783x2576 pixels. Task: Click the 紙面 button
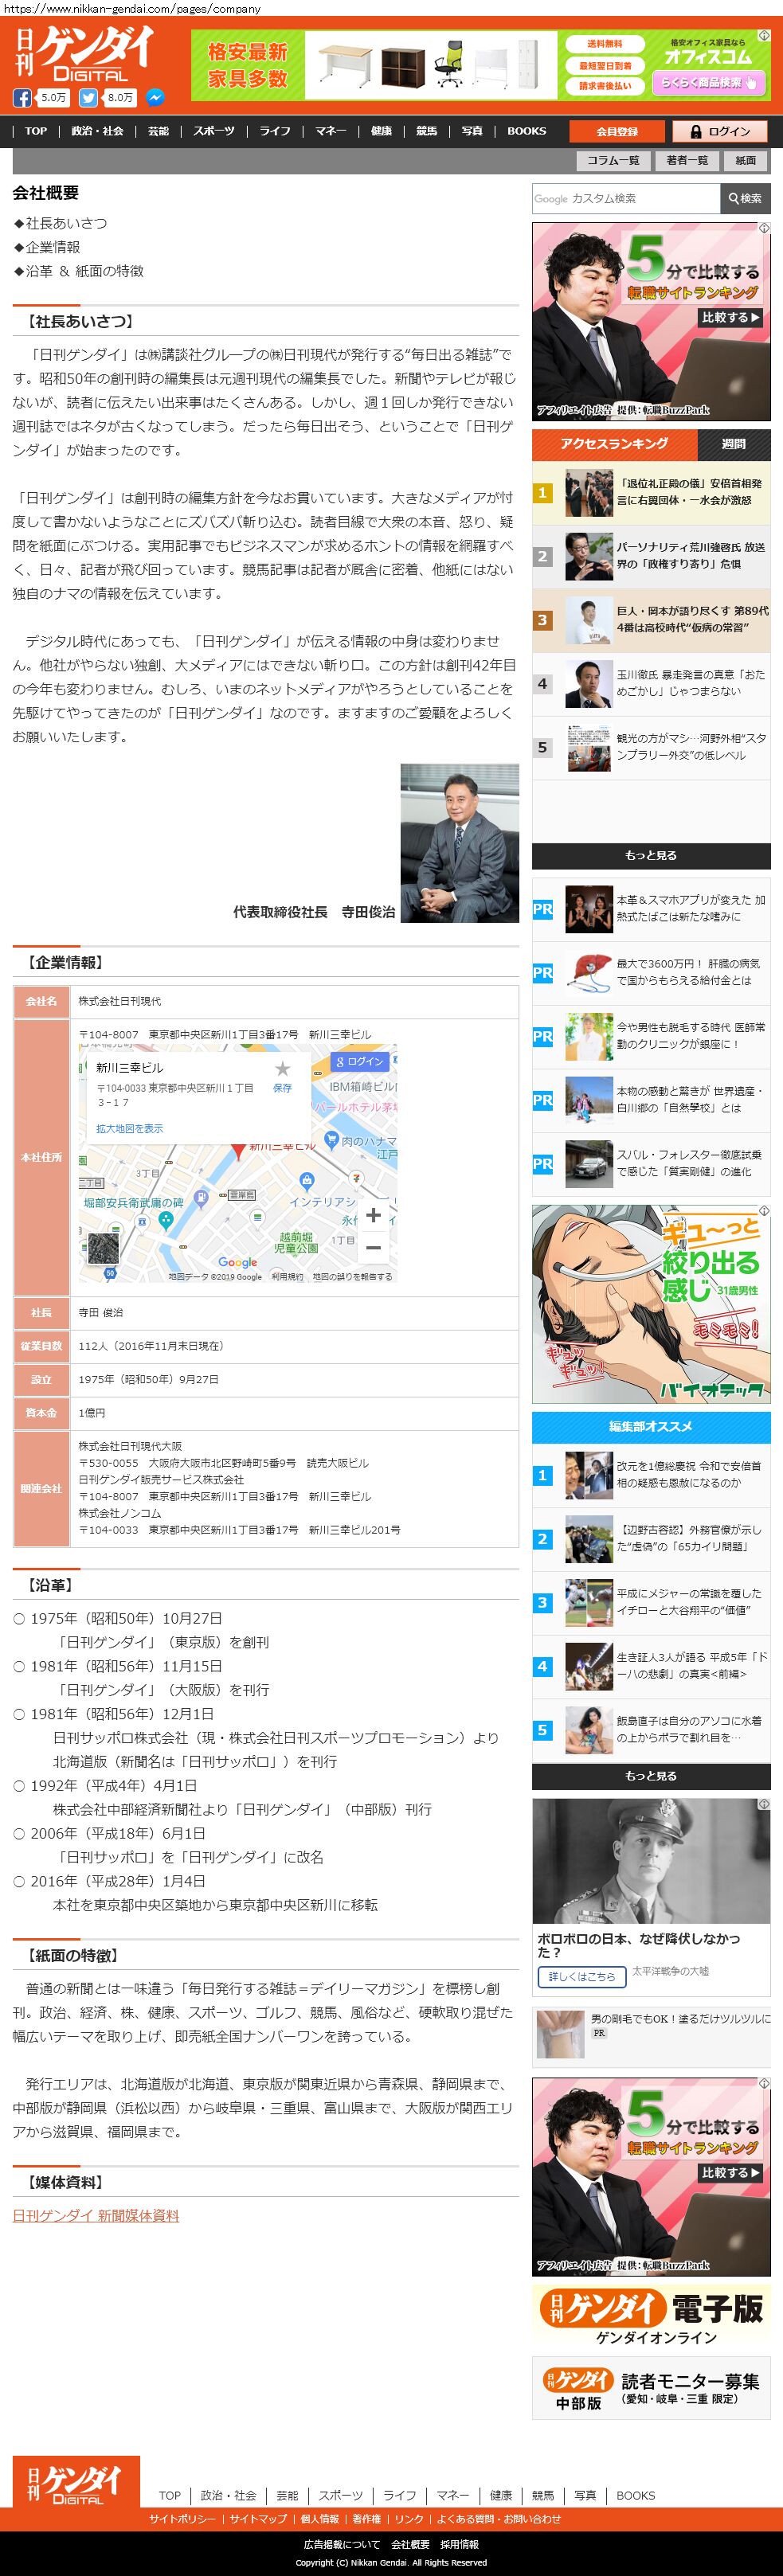point(746,160)
